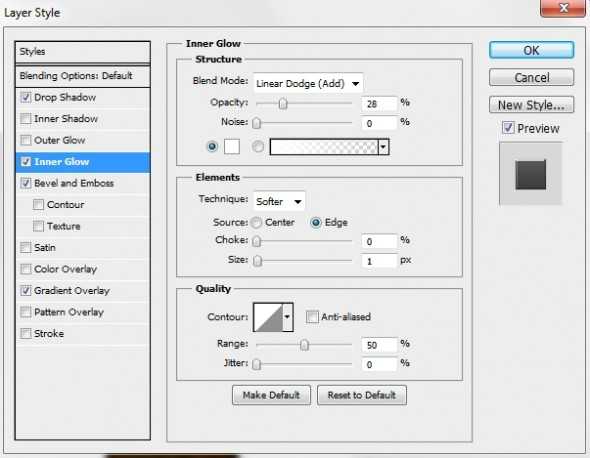The image size is (590, 458).
Task: Set glow Source to Center
Action: (x=257, y=223)
